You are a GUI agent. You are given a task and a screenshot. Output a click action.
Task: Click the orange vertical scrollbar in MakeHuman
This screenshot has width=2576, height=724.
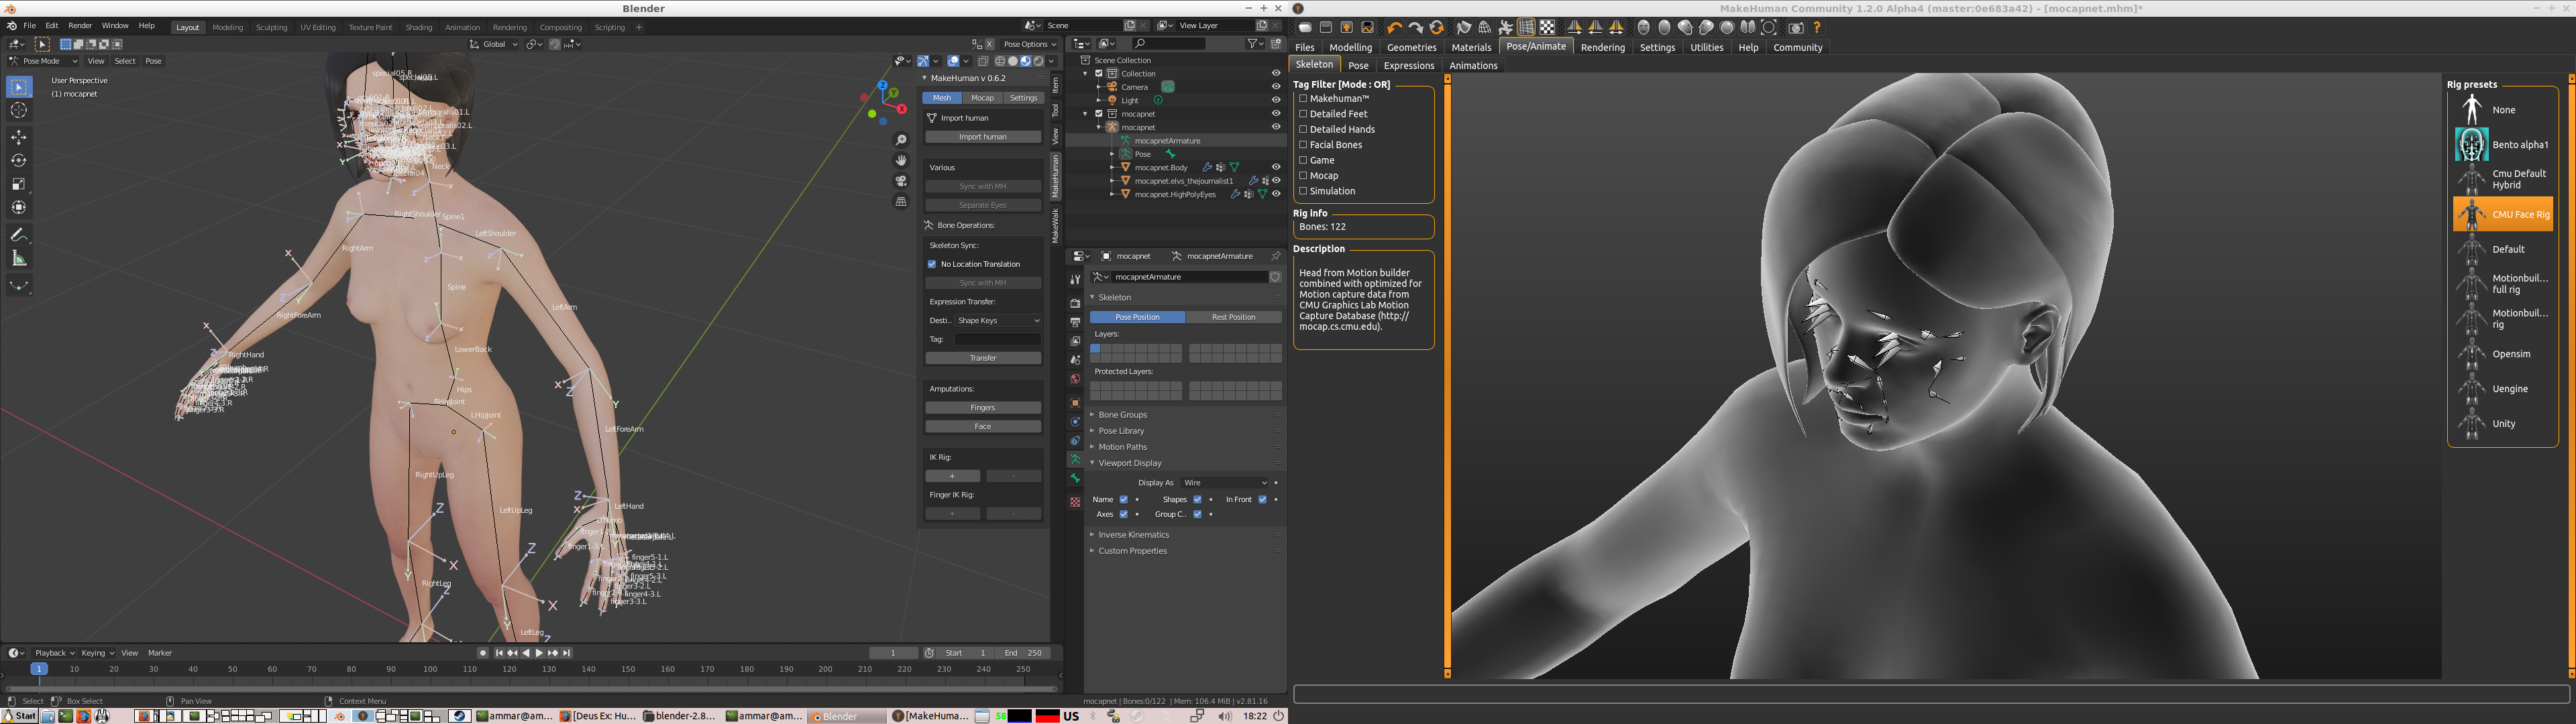coord(1447,376)
